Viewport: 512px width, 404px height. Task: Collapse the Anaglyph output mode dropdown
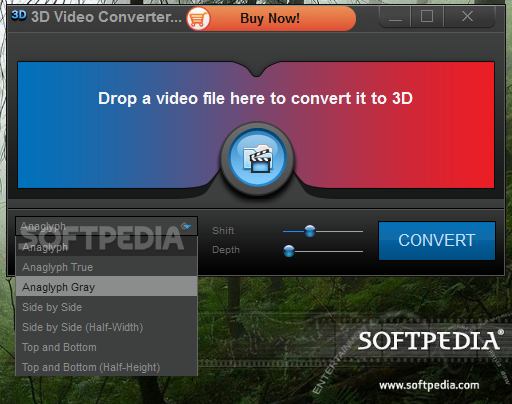(106, 226)
